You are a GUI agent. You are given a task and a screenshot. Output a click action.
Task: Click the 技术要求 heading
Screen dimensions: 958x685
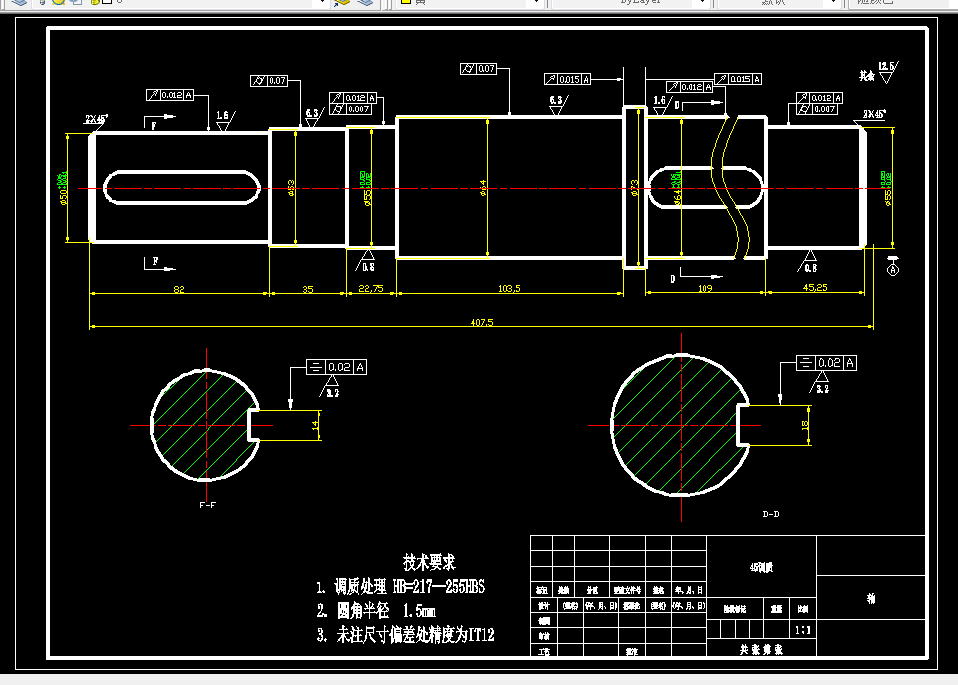(429, 562)
